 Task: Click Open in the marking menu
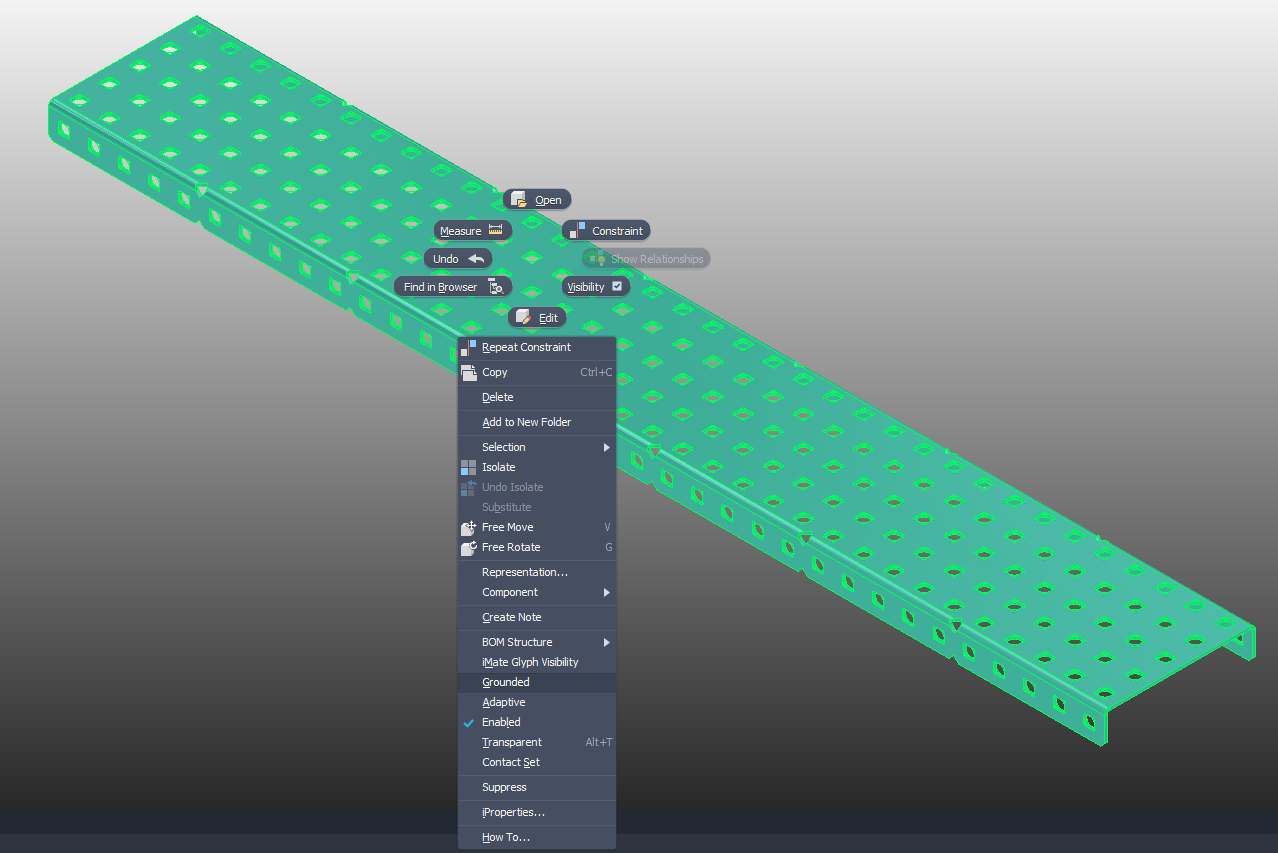click(x=537, y=199)
